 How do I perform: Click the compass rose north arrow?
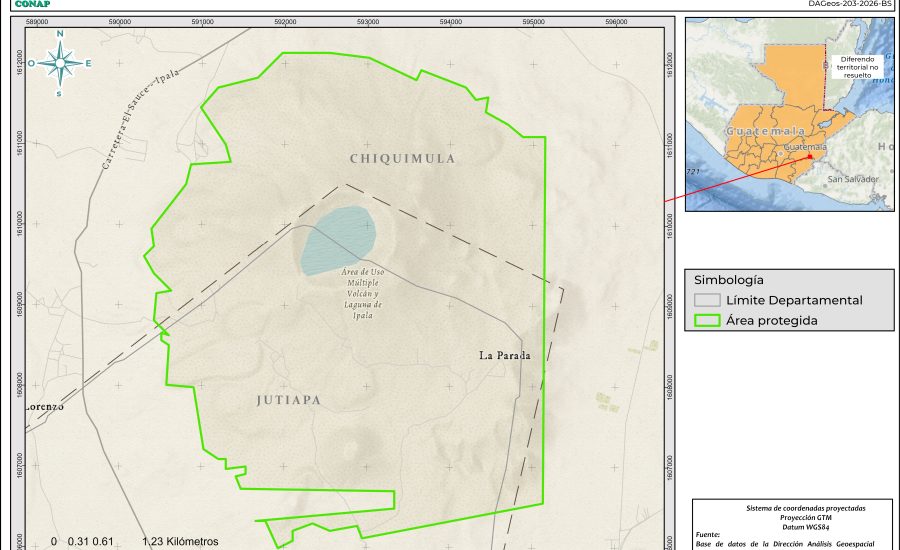click(x=60, y=62)
